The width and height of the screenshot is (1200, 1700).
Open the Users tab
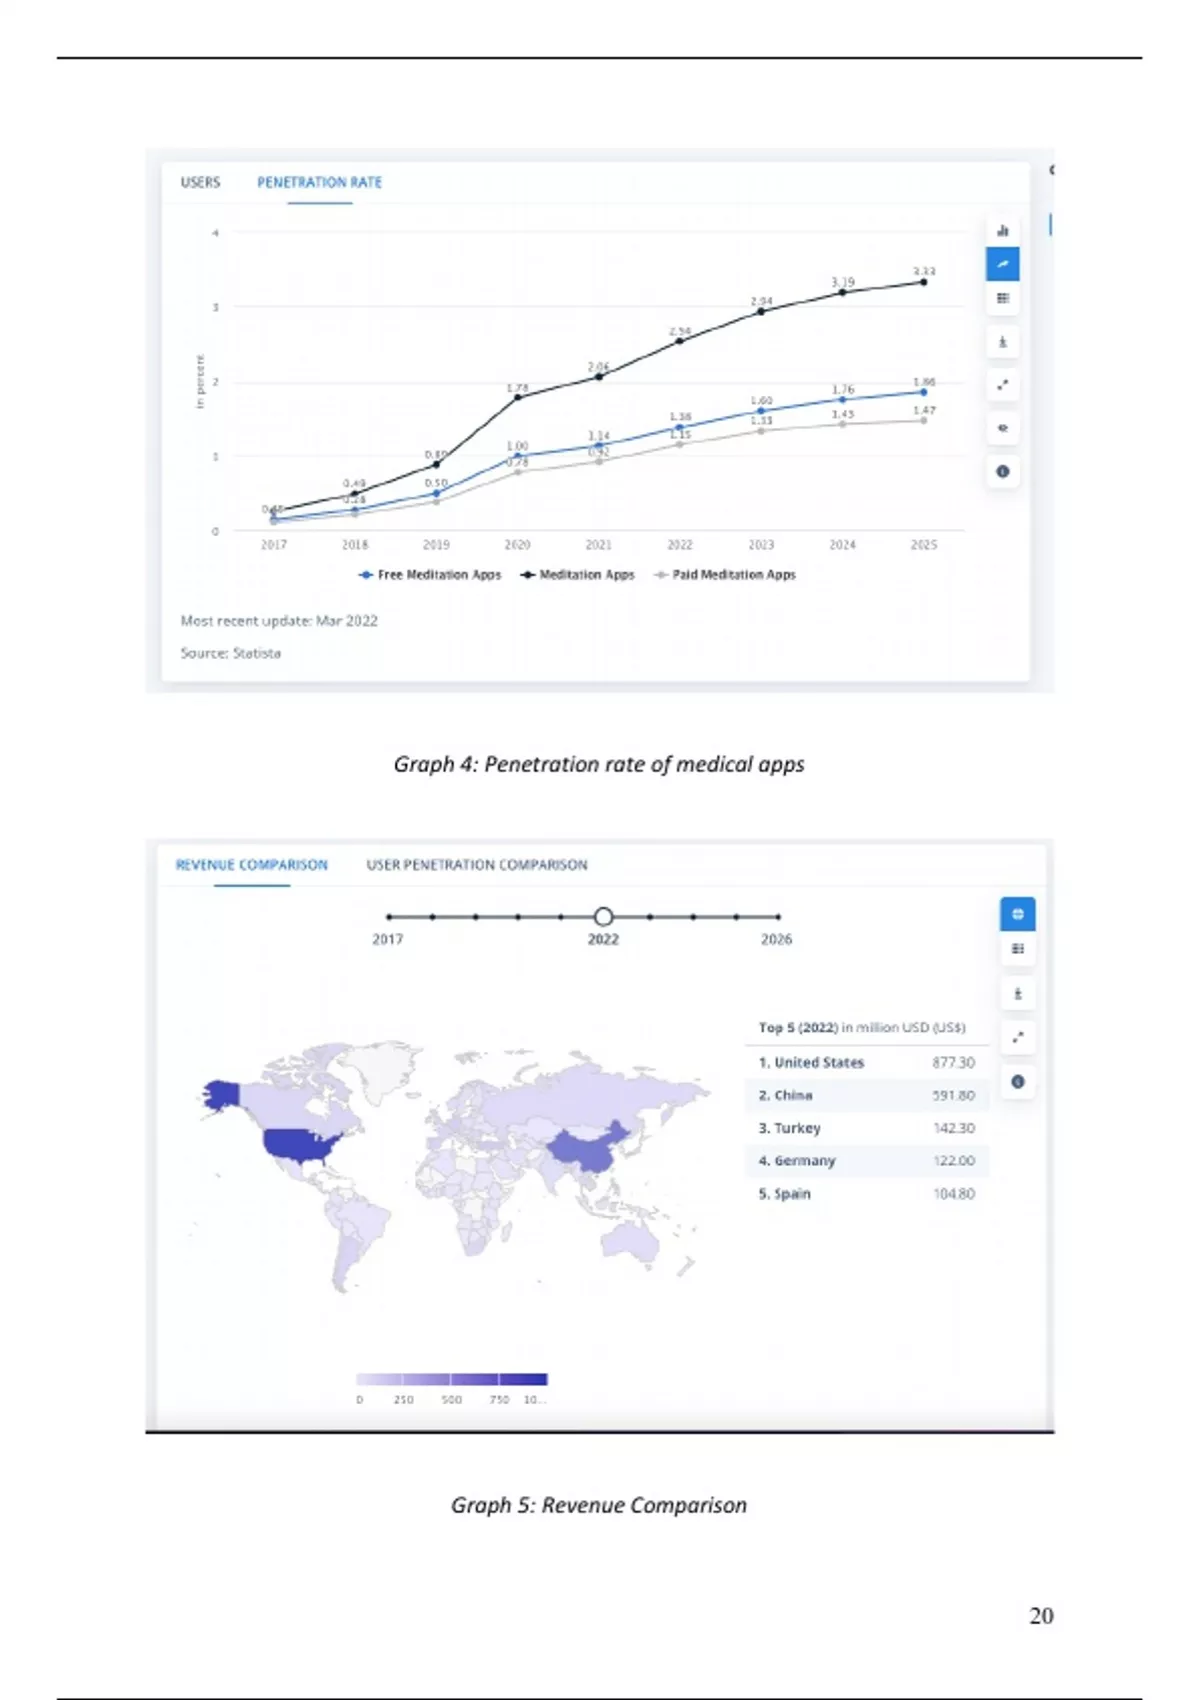[x=200, y=182]
